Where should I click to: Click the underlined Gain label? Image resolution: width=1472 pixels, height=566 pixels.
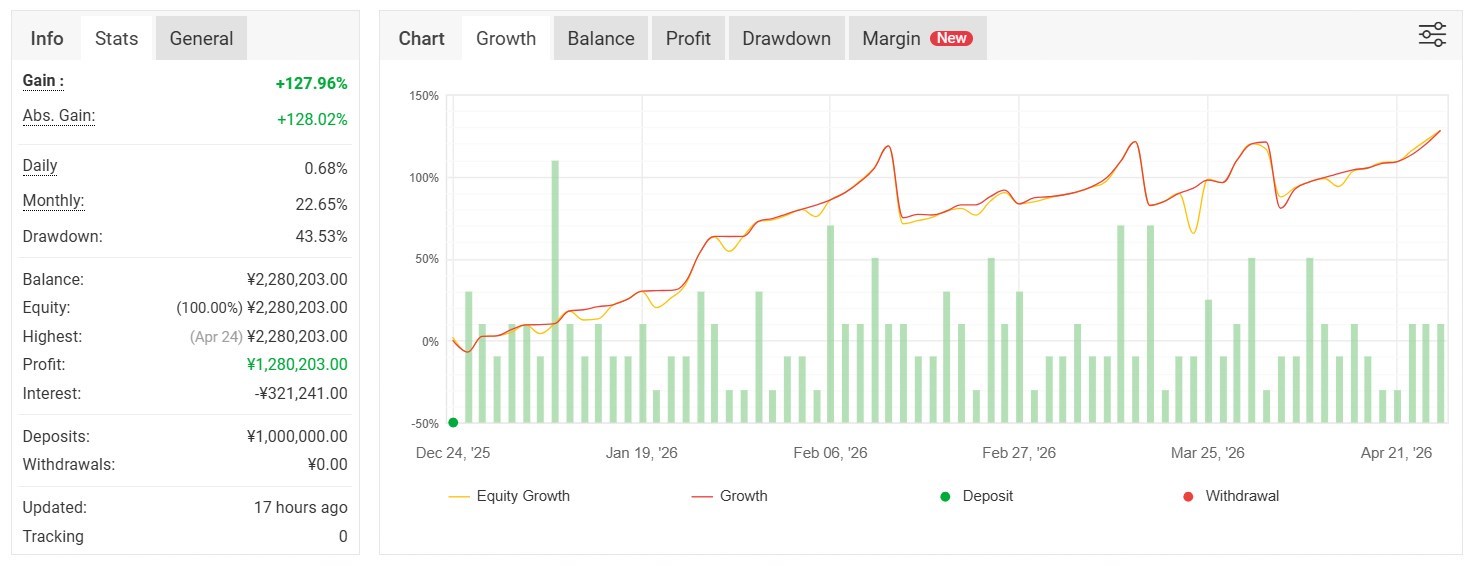pos(43,81)
